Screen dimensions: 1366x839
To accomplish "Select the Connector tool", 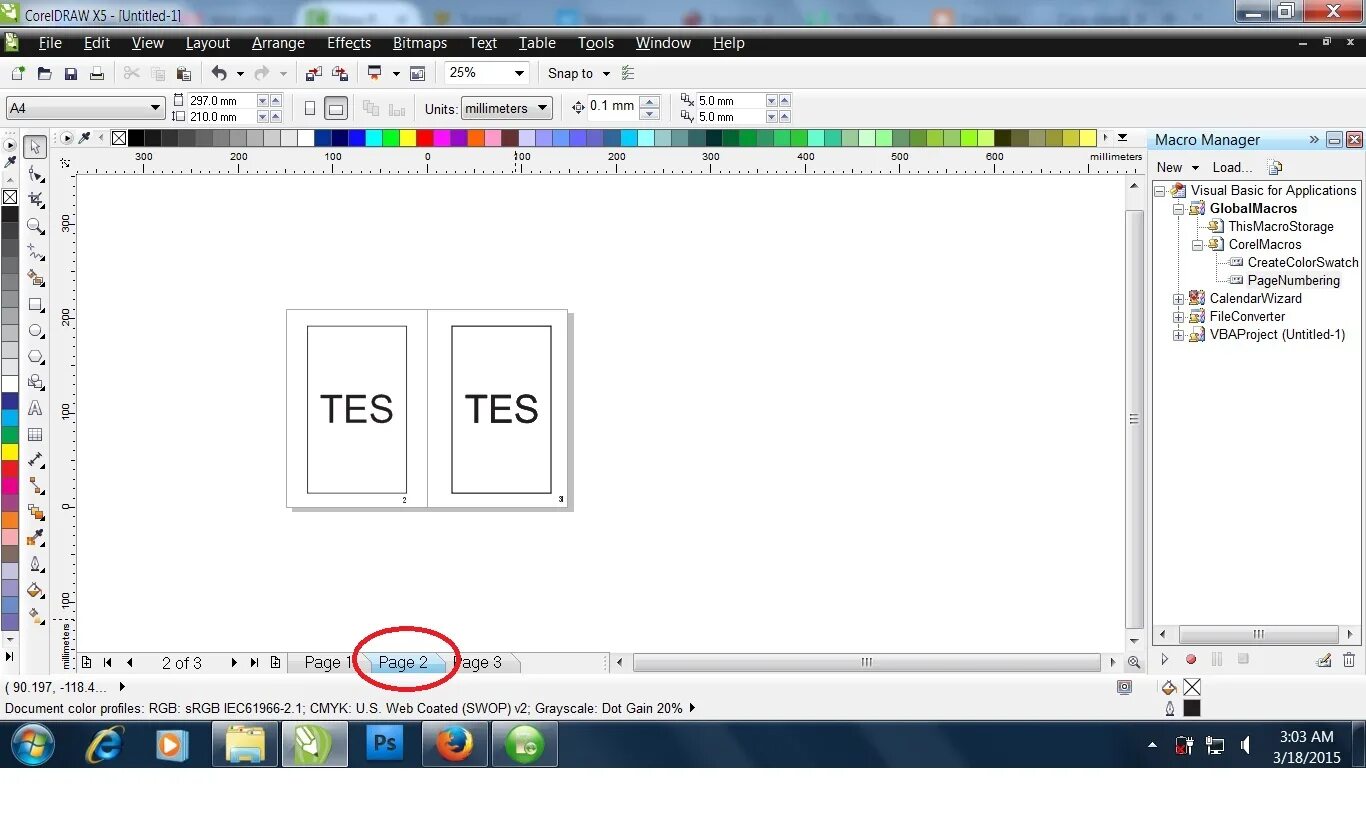I will pyautogui.click(x=35, y=486).
